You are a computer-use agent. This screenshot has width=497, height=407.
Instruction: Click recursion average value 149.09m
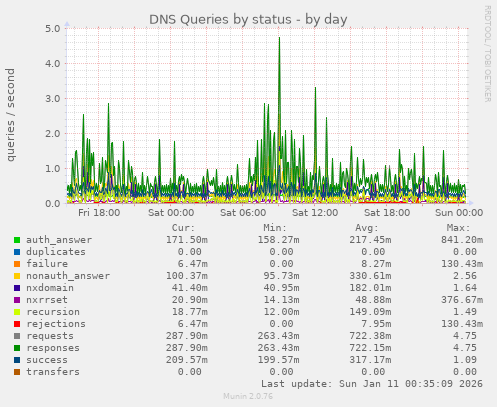(x=370, y=312)
